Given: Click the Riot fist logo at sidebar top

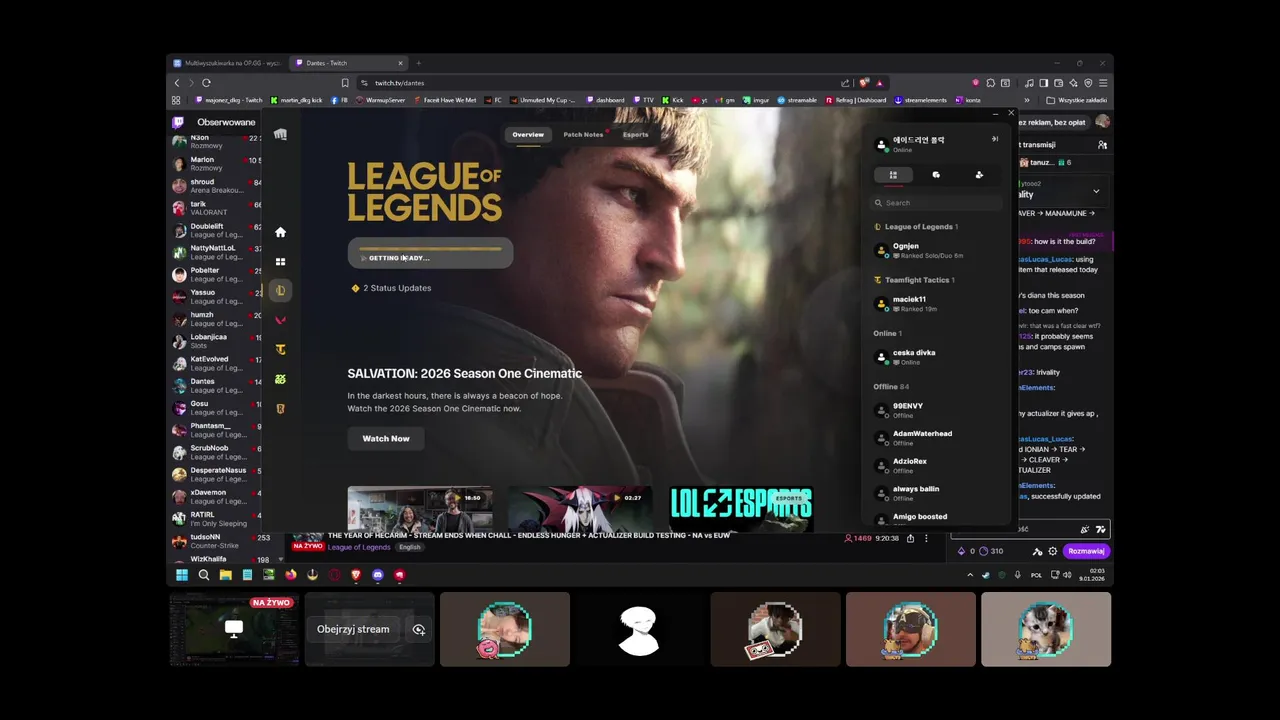Looking at the screenshot, I should [280, 134].
